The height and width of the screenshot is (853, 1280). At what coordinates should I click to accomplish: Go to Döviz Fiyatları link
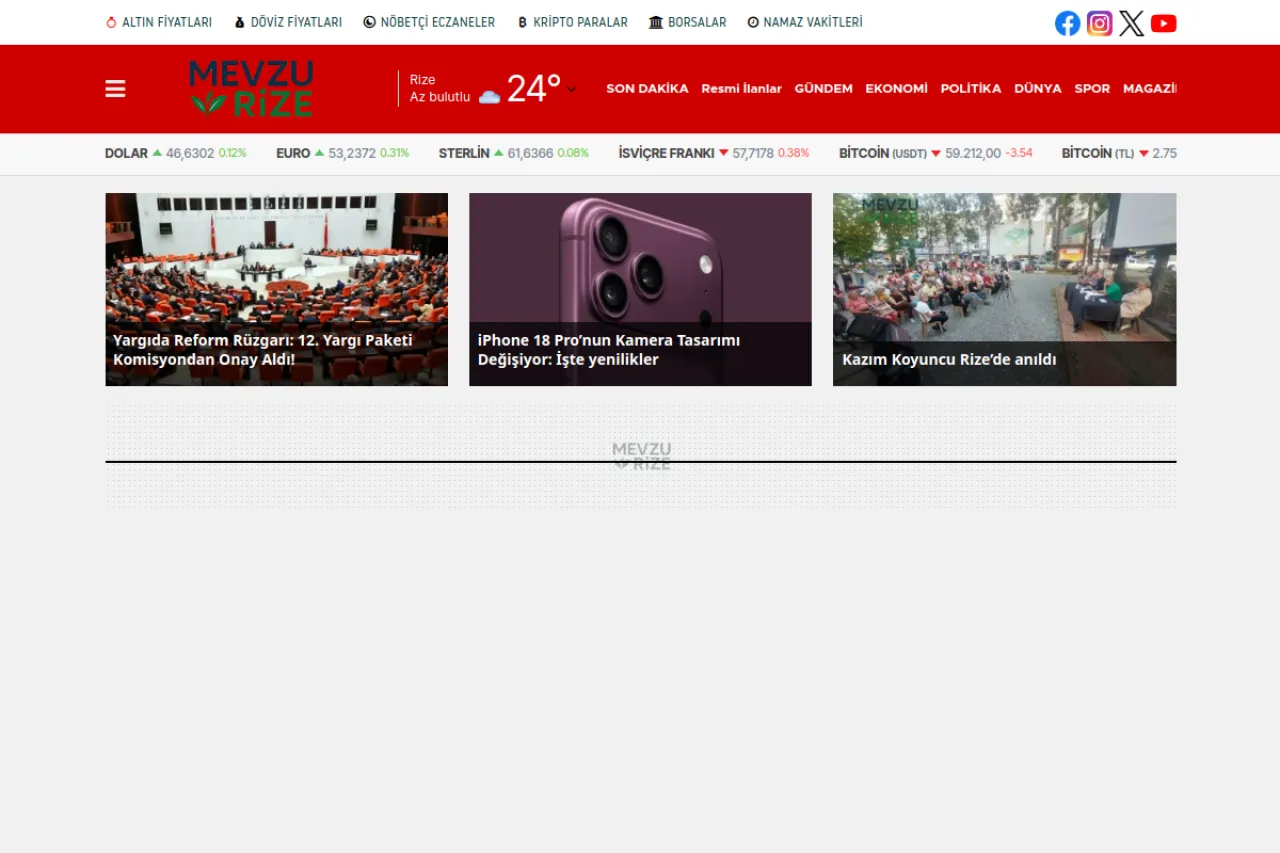coord(296,22)
